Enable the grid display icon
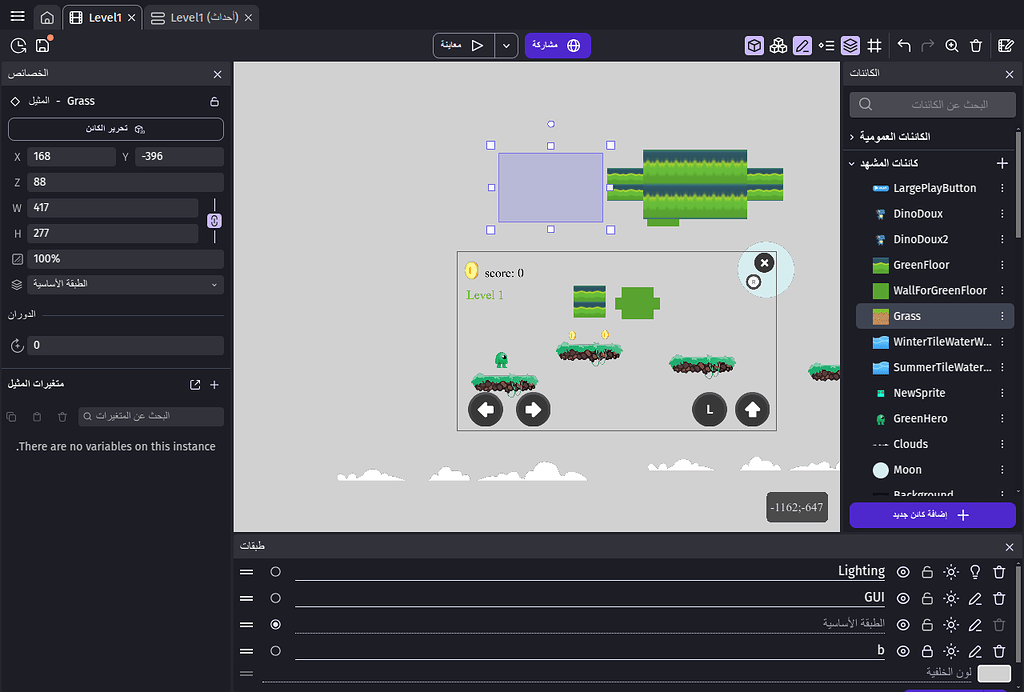The width and height of the screenshot is (1024, 692). (x=874, y=45)
